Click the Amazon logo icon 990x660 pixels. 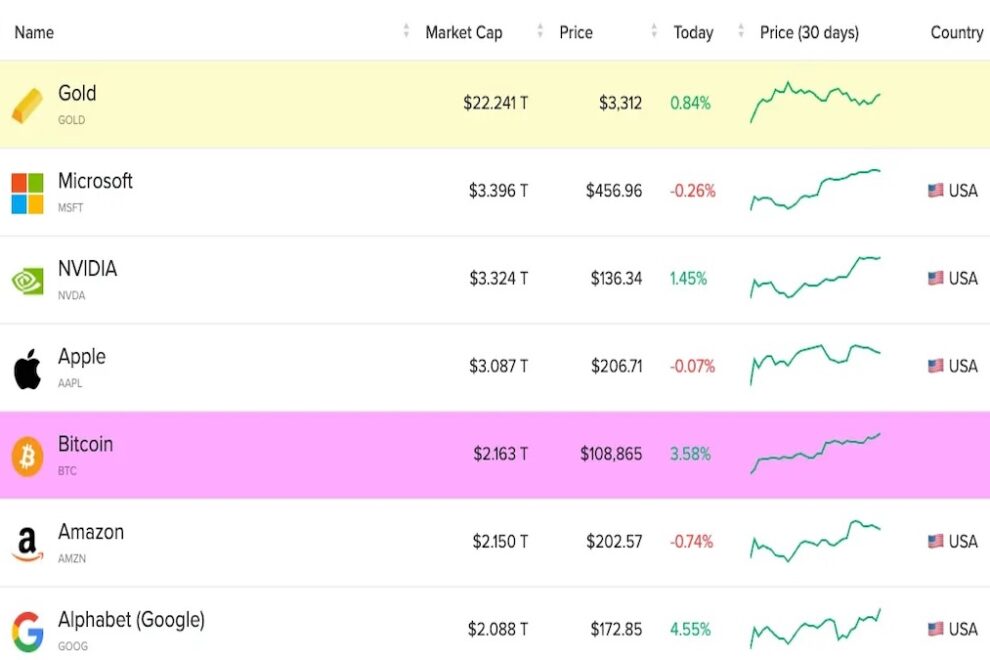pyautogui.click(x=27, y=544)
